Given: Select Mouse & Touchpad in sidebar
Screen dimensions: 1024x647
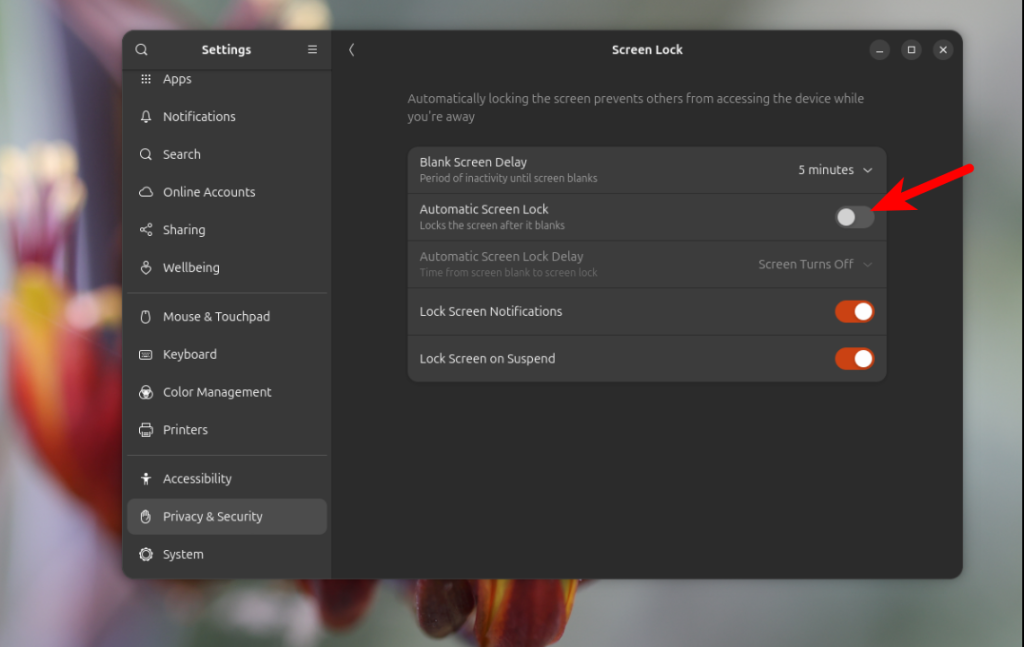Looking at the screenshot, I should (x=216, y=317).
